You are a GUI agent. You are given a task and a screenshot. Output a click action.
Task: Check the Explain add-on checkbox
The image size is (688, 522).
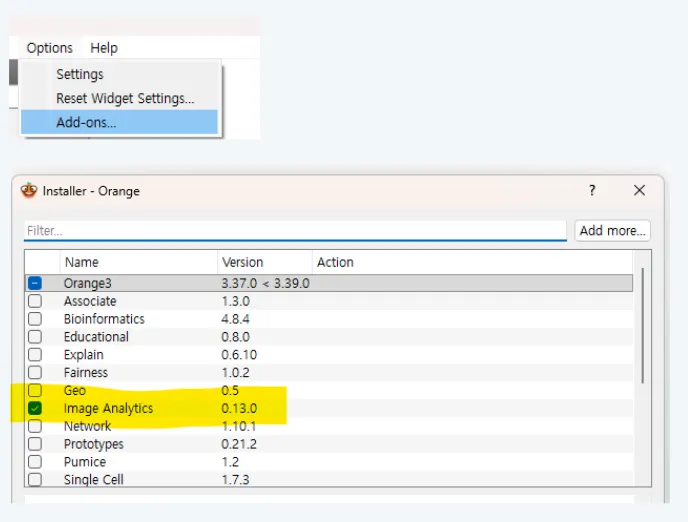pos(35,355)
